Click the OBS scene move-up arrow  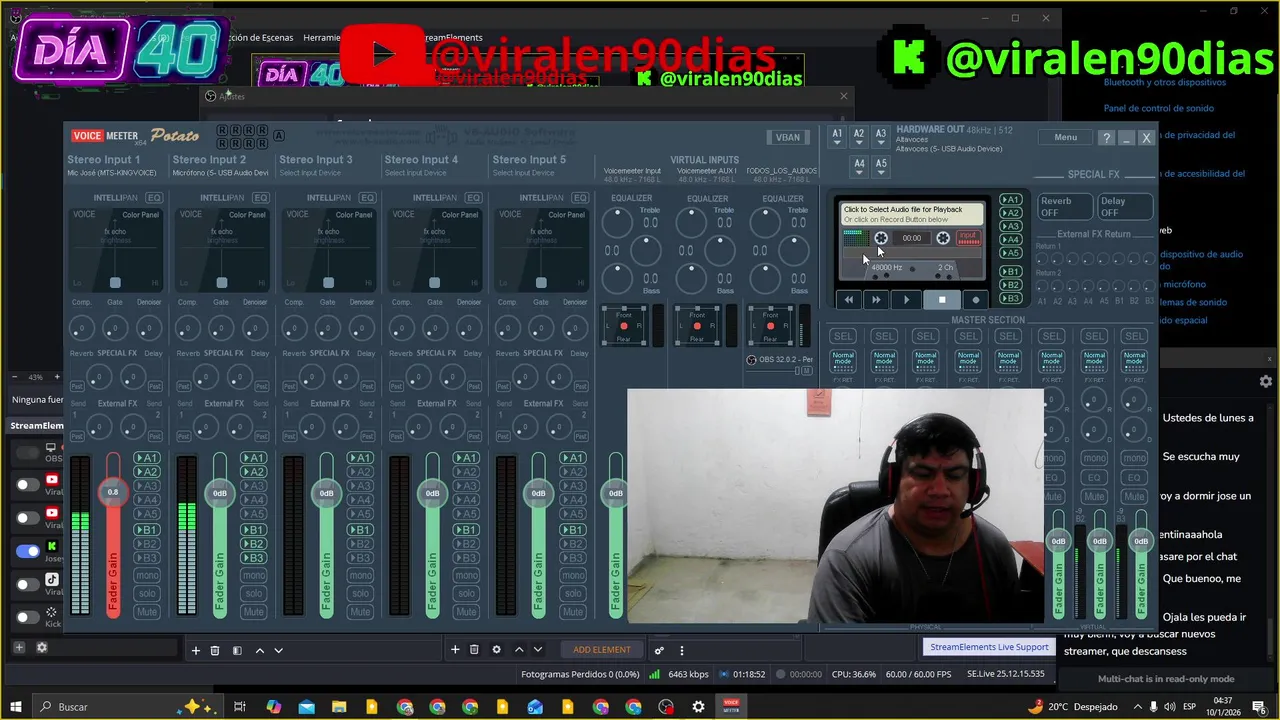coord(260,650)
